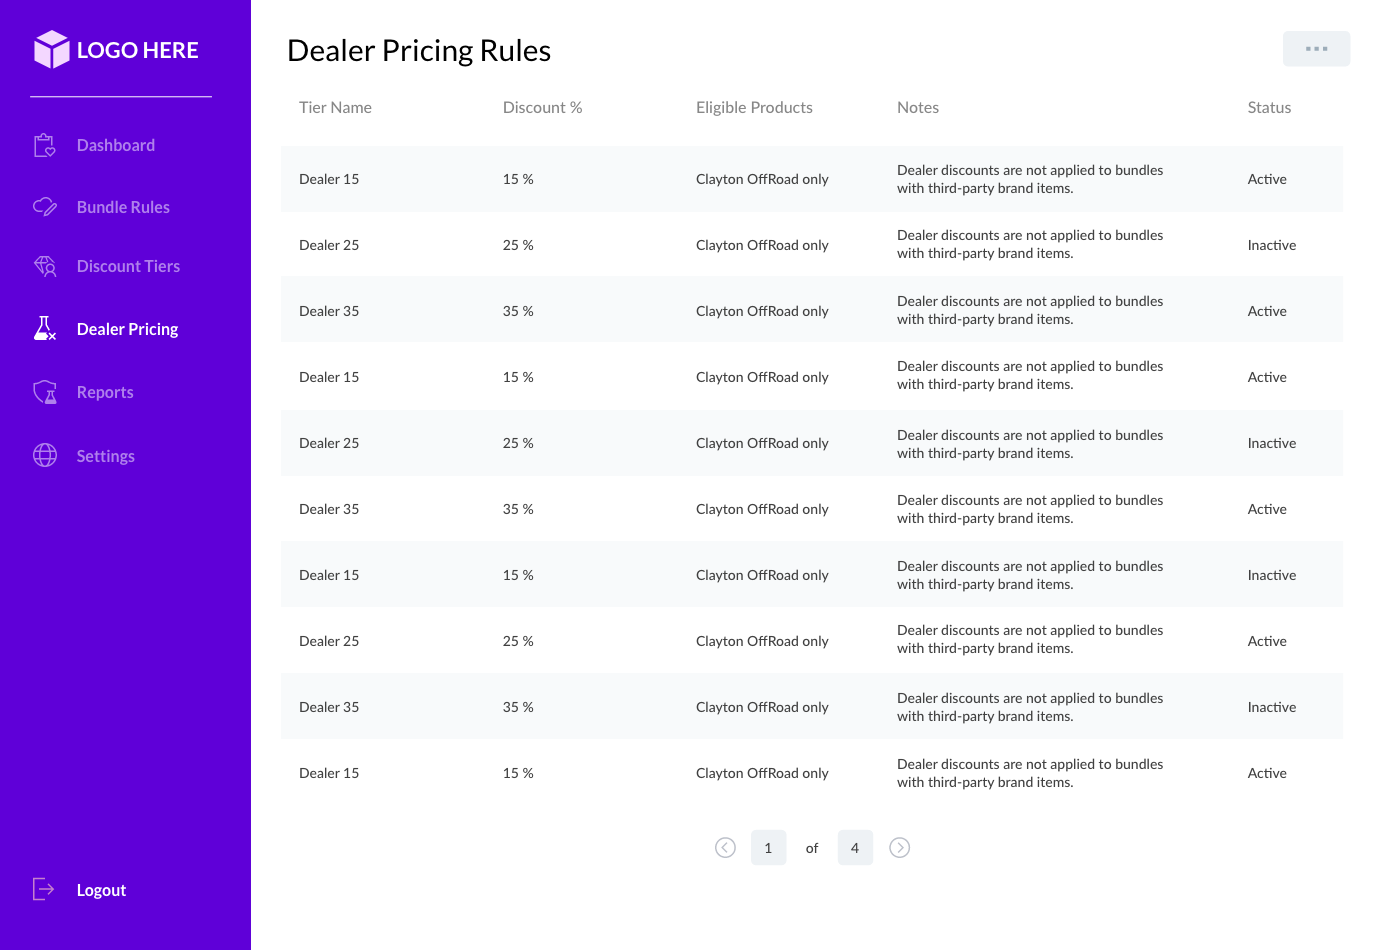1381x950 pixels.
Task: Open the Reports menu item
Action: pyautogui.click(x=105, y=392)
